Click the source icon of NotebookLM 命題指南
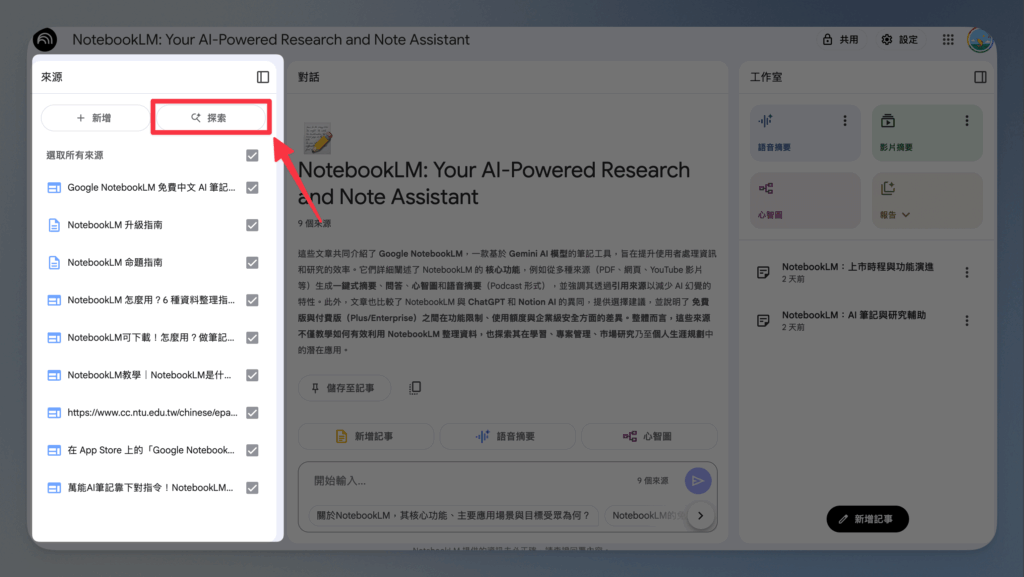This screenshot has width=1024, height=577. (54, 262)
